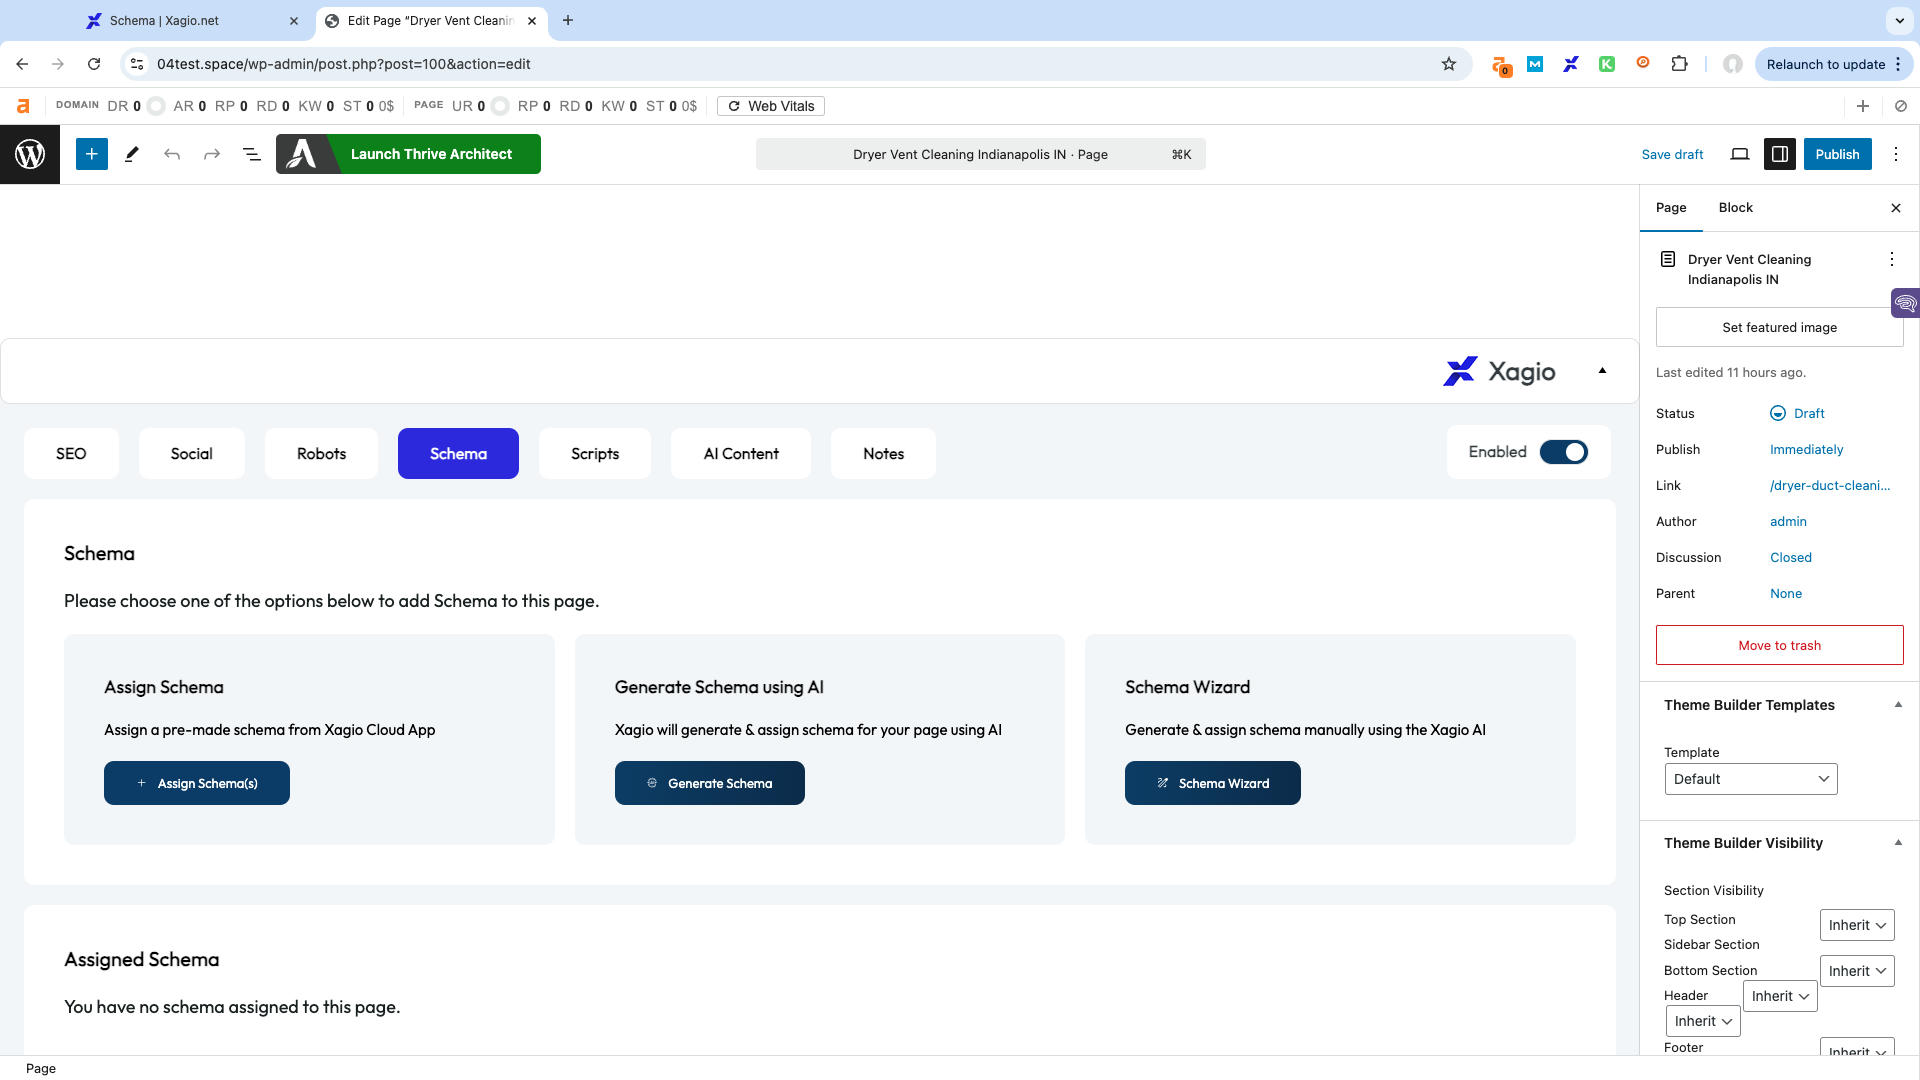
Task: Click the blue M extension icon
Action: coord(1535,64)
